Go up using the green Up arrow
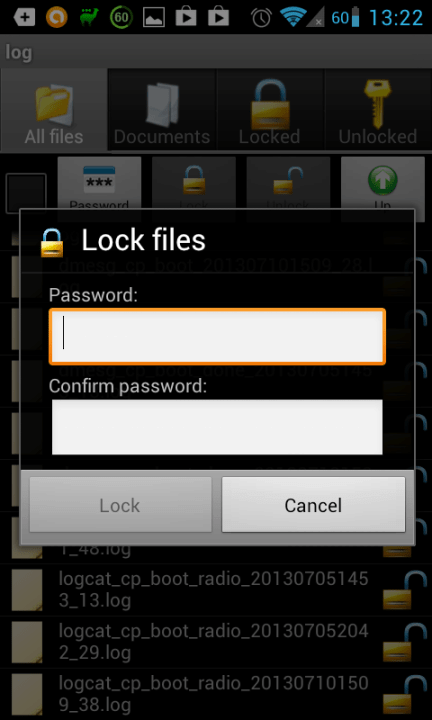 pos(383,183)
